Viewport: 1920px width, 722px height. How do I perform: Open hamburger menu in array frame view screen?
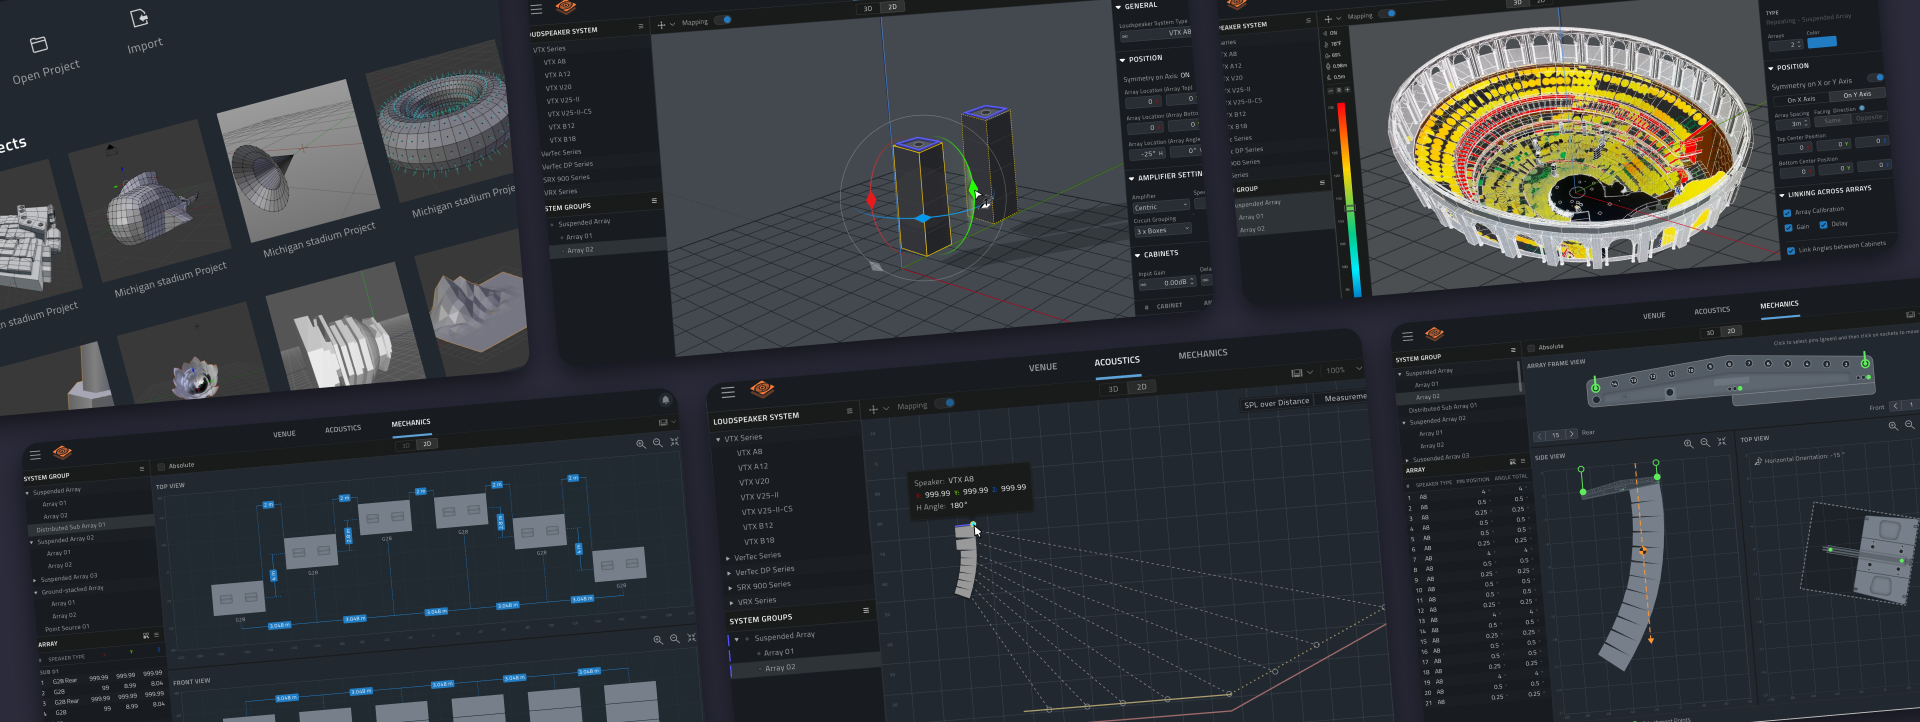coord(1408,337)
